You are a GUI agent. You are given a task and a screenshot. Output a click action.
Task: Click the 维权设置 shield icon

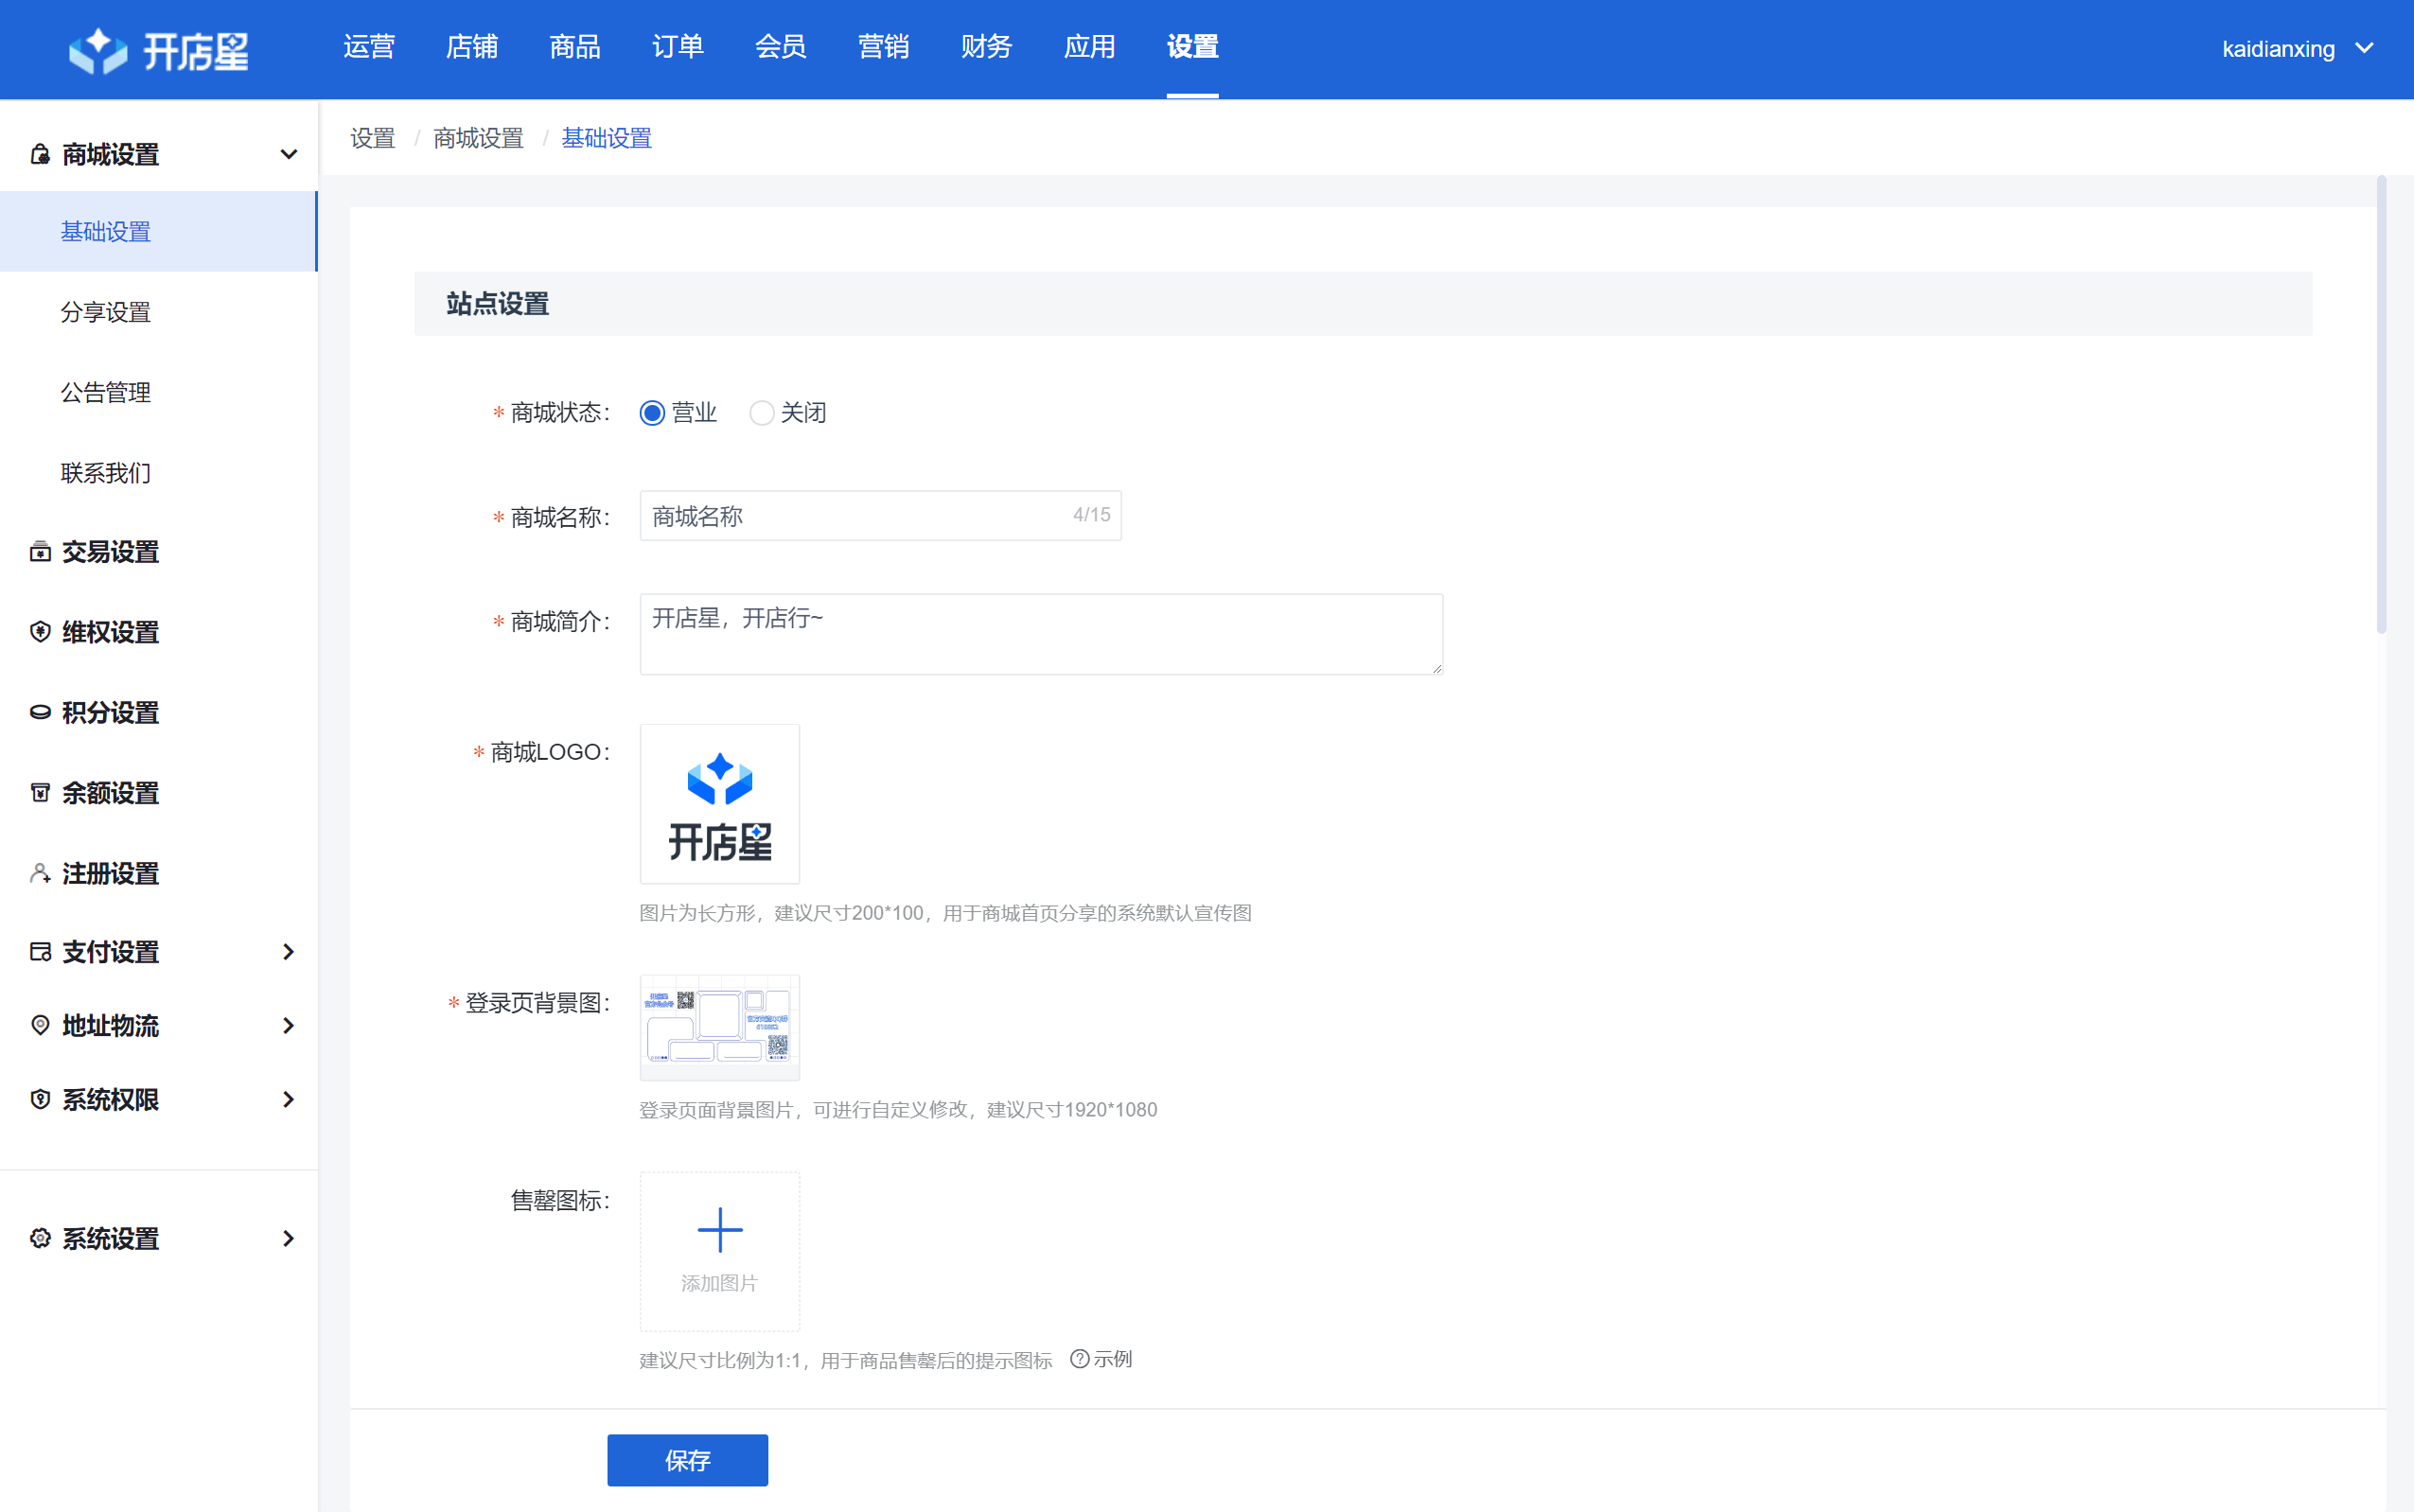[40, 632]
